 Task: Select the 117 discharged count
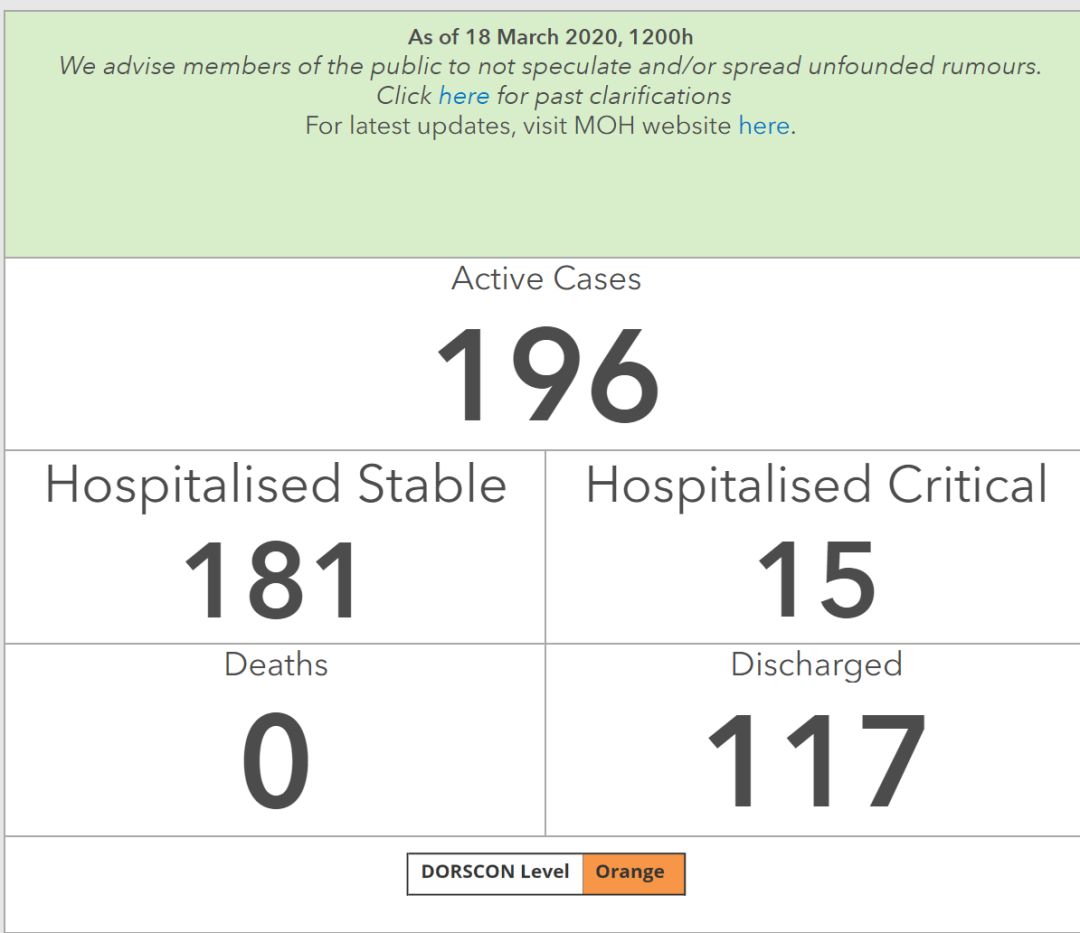(x=816, y=762)
